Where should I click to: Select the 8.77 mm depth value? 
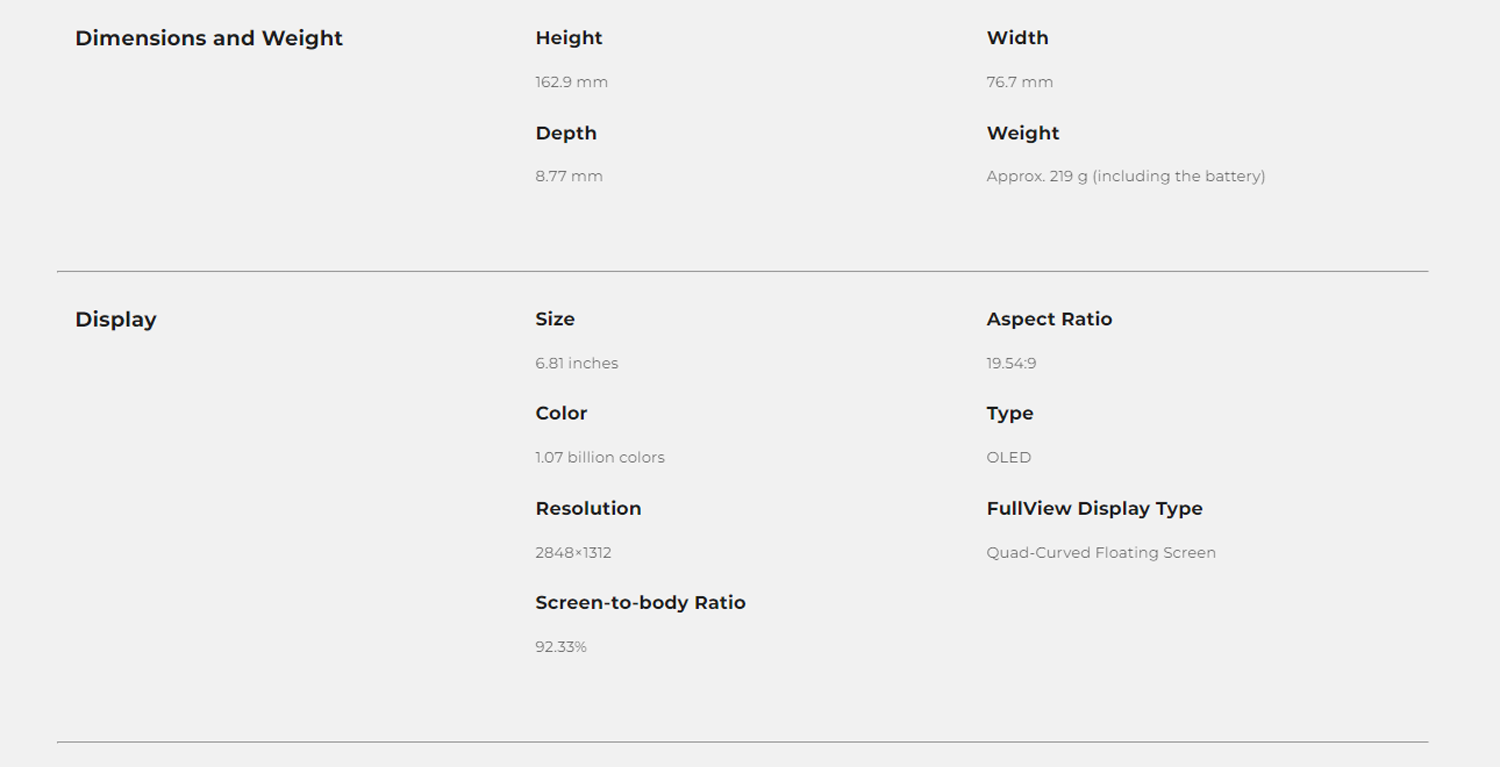pyautogui.click(x=569, y=176)
